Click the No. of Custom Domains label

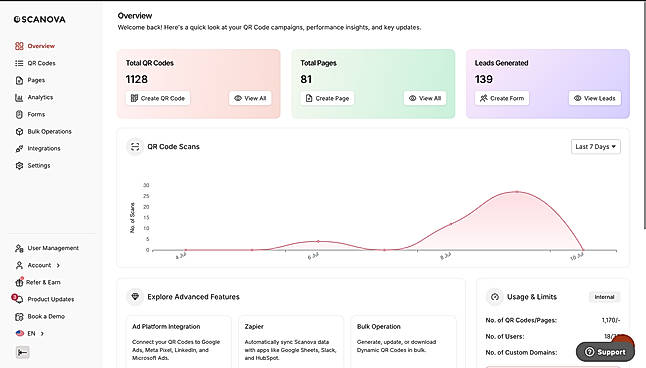pyautogui.click(x=521, y=352)
